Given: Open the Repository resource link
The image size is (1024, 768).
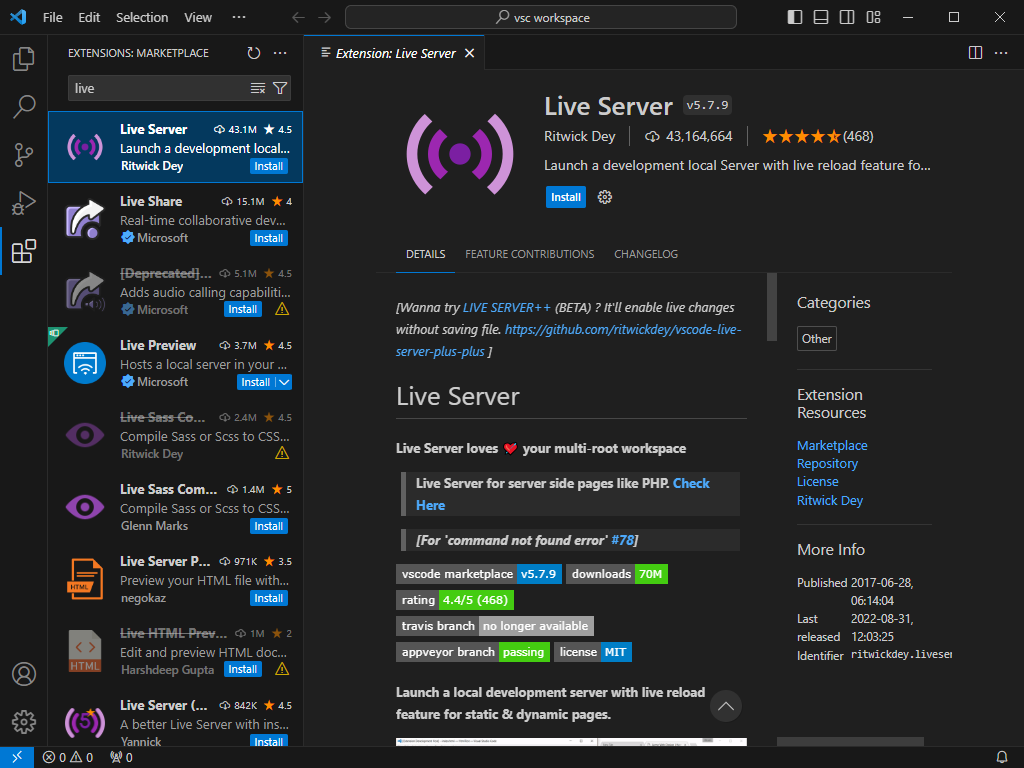Looking at the screenshot, I should click(827, 464).
